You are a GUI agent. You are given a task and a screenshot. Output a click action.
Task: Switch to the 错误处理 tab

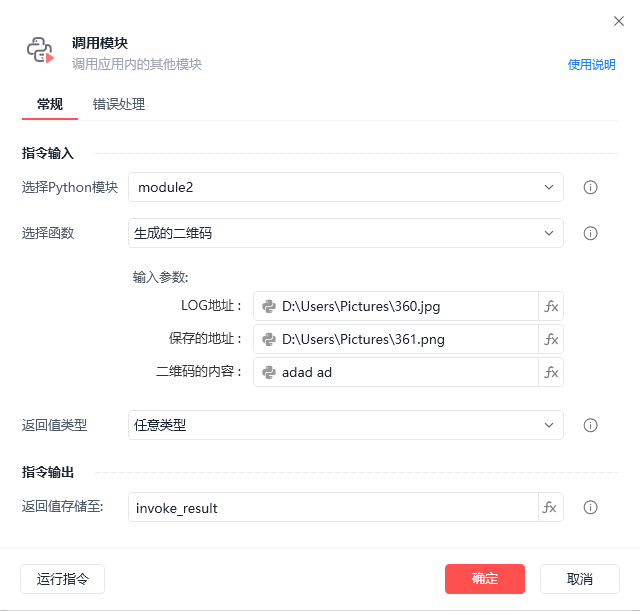pyautogui.click(x=119, y=104)
